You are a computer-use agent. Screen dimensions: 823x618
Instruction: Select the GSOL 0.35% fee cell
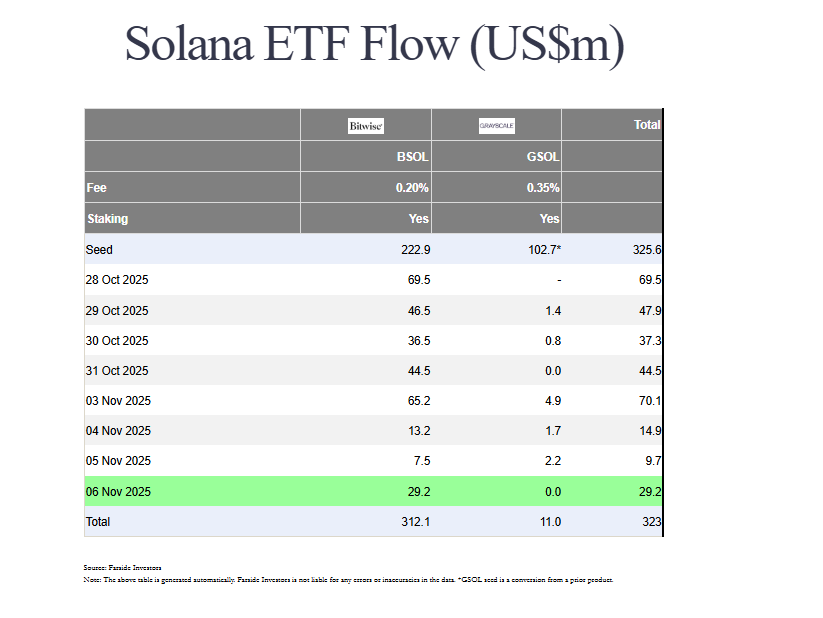click(543, 188)
